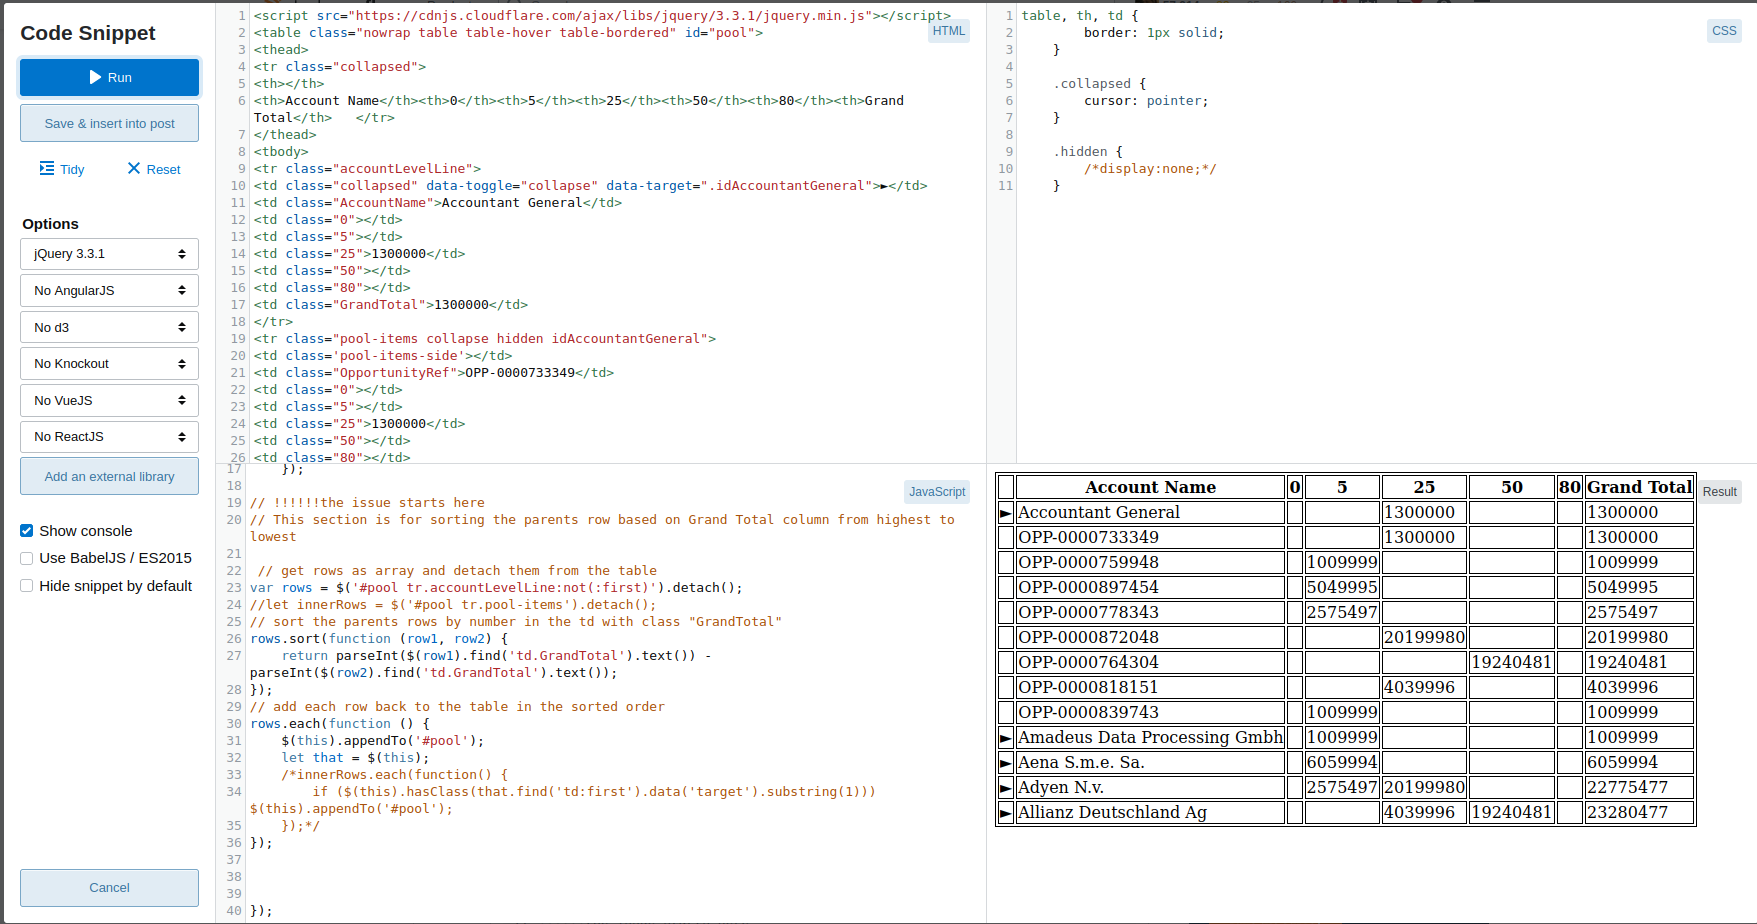Image resolution: width=1757 pixels, height=924 pixels.
Task: Click the arrow beside Aena S.m.e. Sa.
Action: point(1006,763)
